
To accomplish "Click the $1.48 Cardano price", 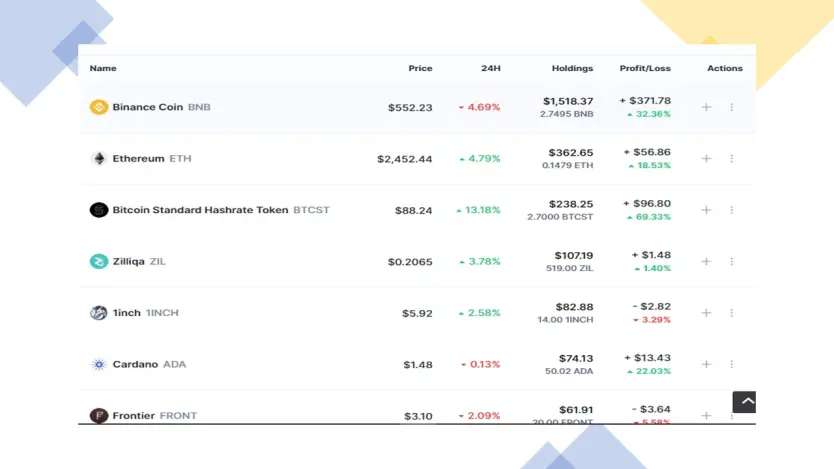I will 418,365.
